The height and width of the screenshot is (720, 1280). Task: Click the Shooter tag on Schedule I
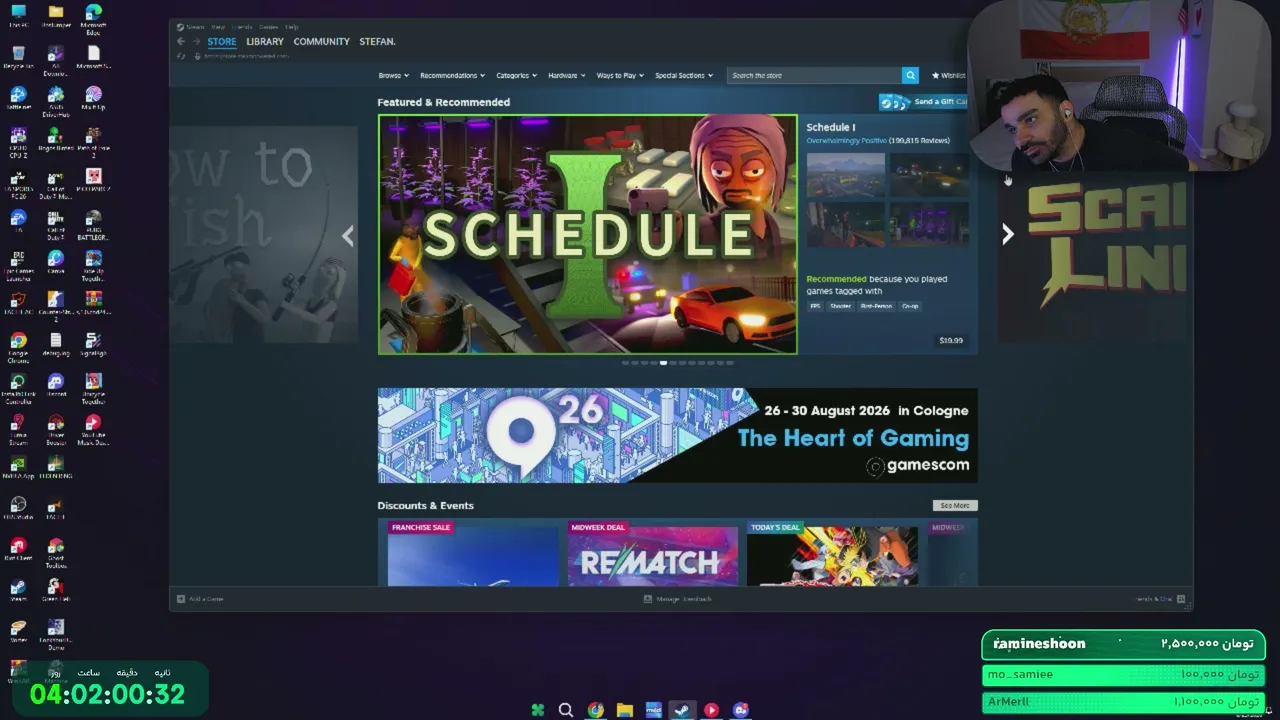pos(840,306)
